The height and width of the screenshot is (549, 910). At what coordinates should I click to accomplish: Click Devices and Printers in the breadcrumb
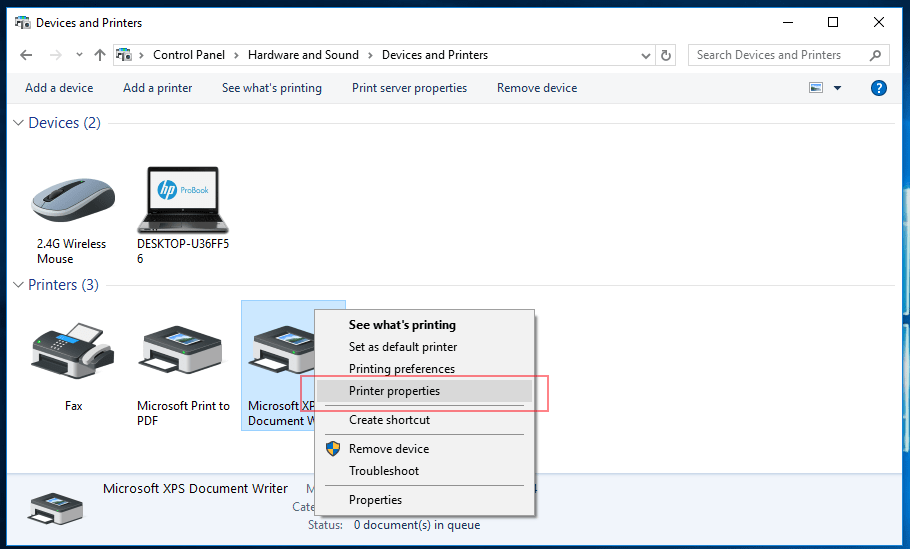[x=435, y=55]
